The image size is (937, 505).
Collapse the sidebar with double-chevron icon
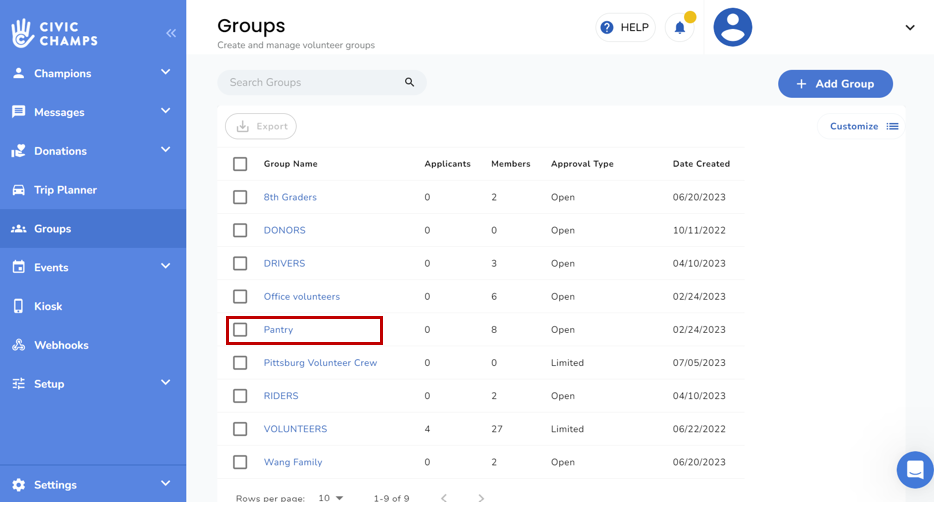(x=171, y=33)
